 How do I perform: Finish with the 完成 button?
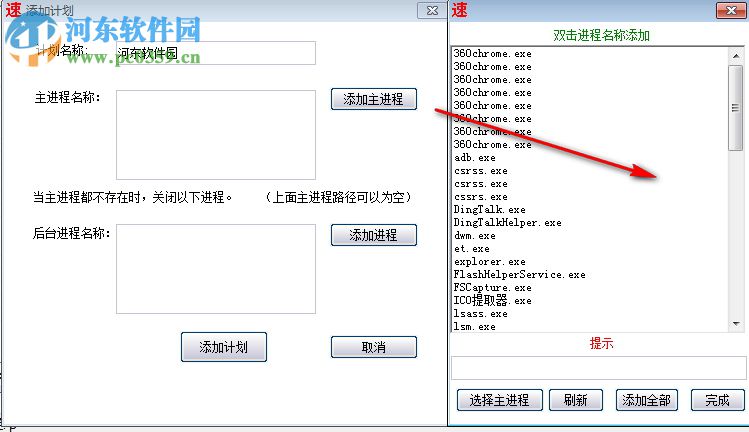point(717,400)
